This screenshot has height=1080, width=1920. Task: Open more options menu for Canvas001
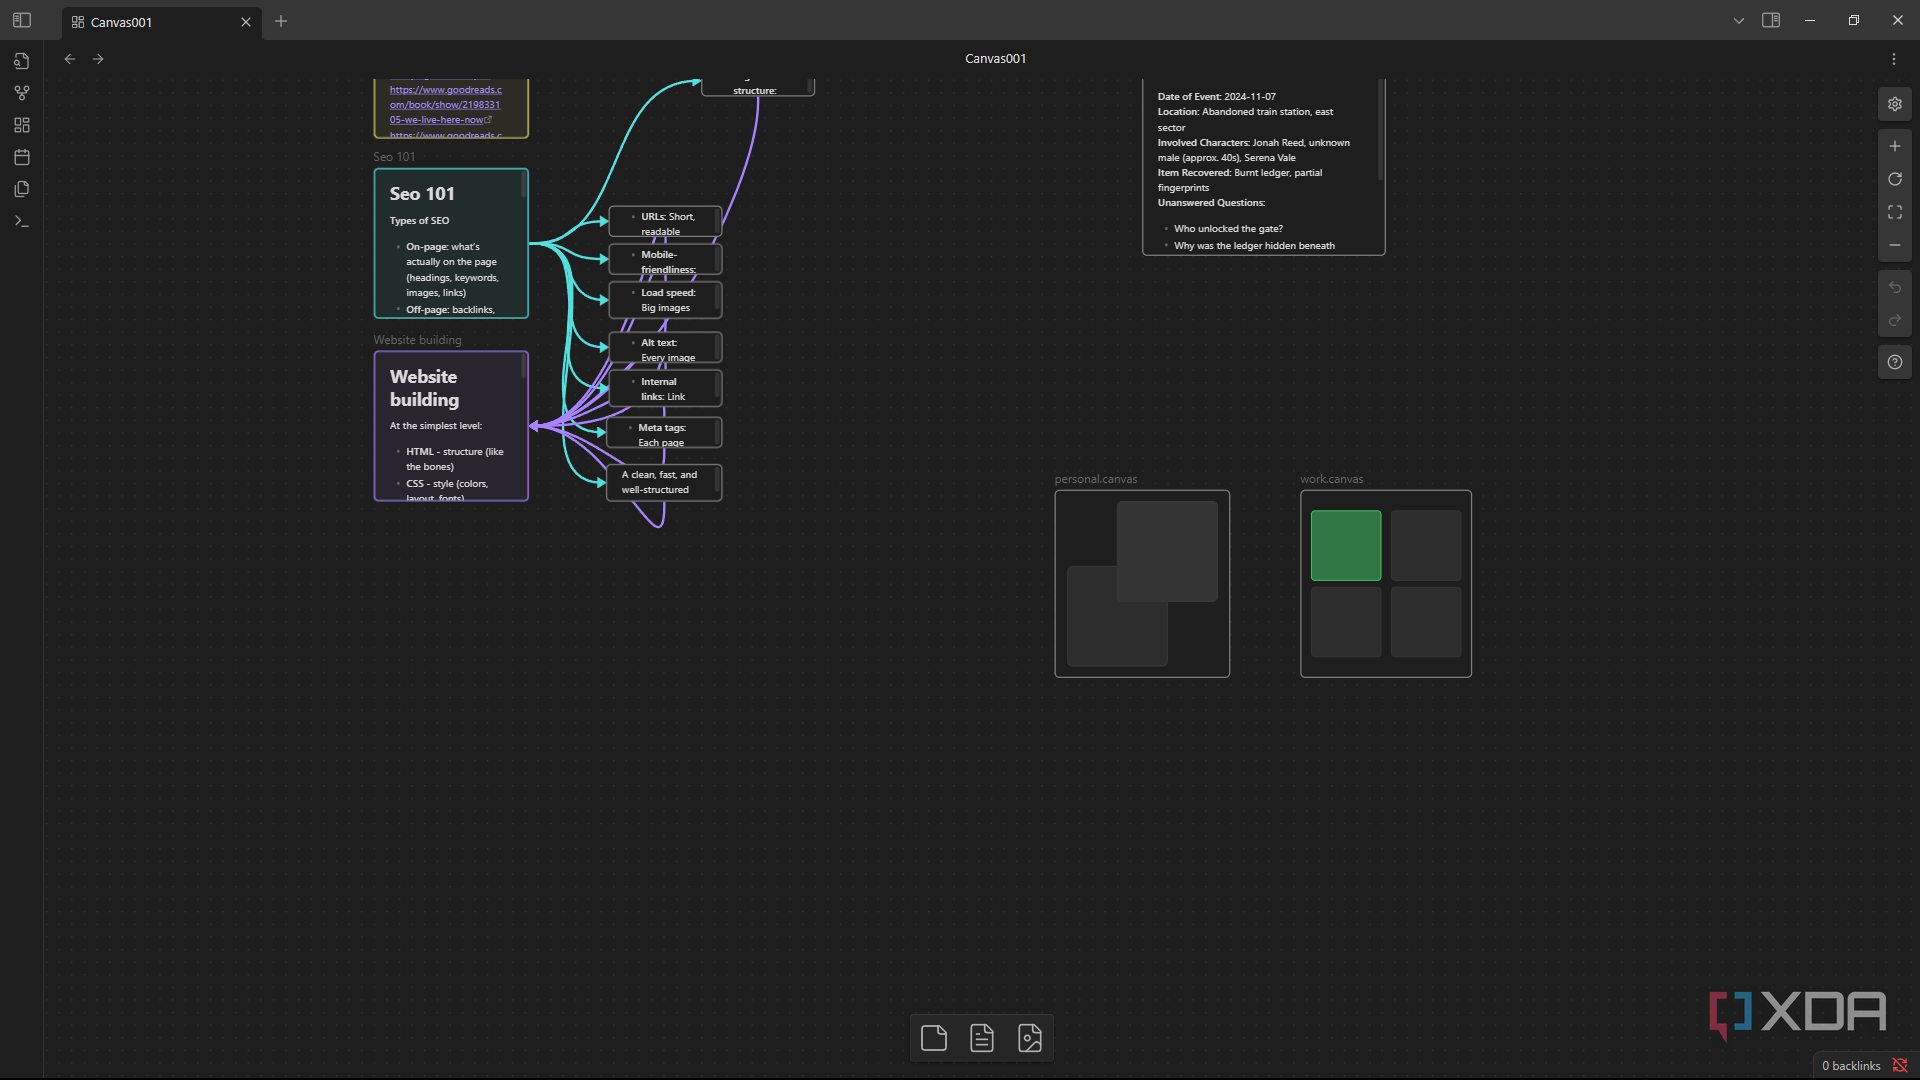point(1893,59)
